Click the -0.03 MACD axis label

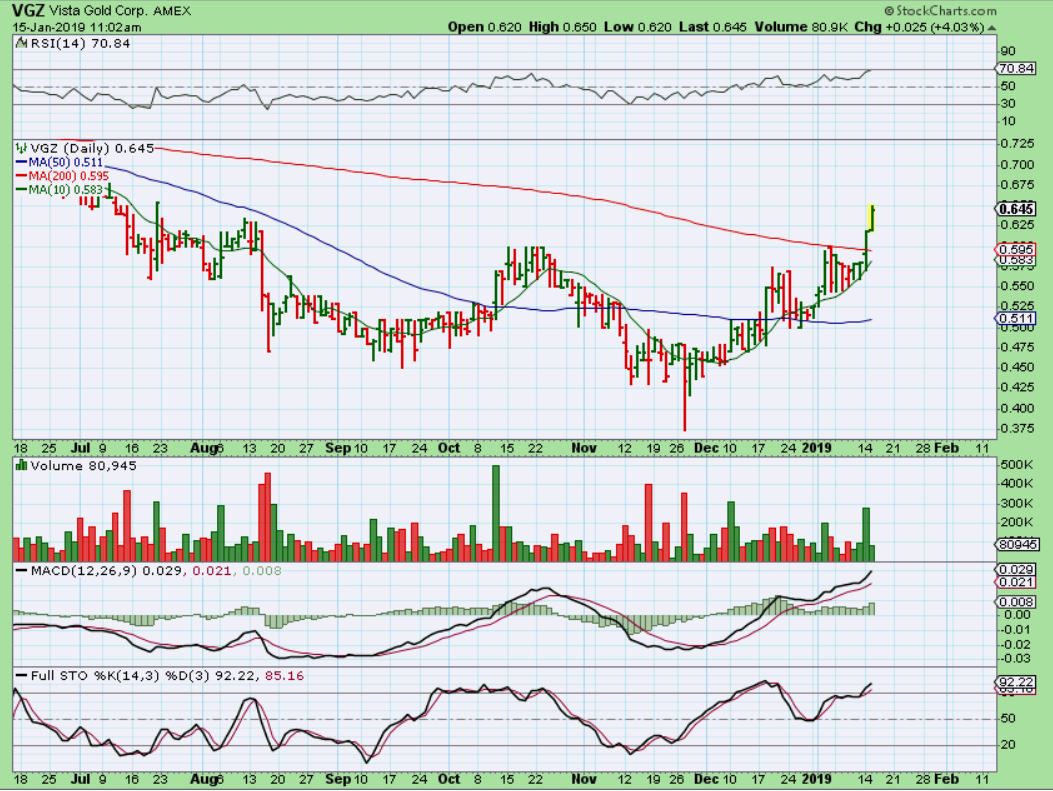1017,659
